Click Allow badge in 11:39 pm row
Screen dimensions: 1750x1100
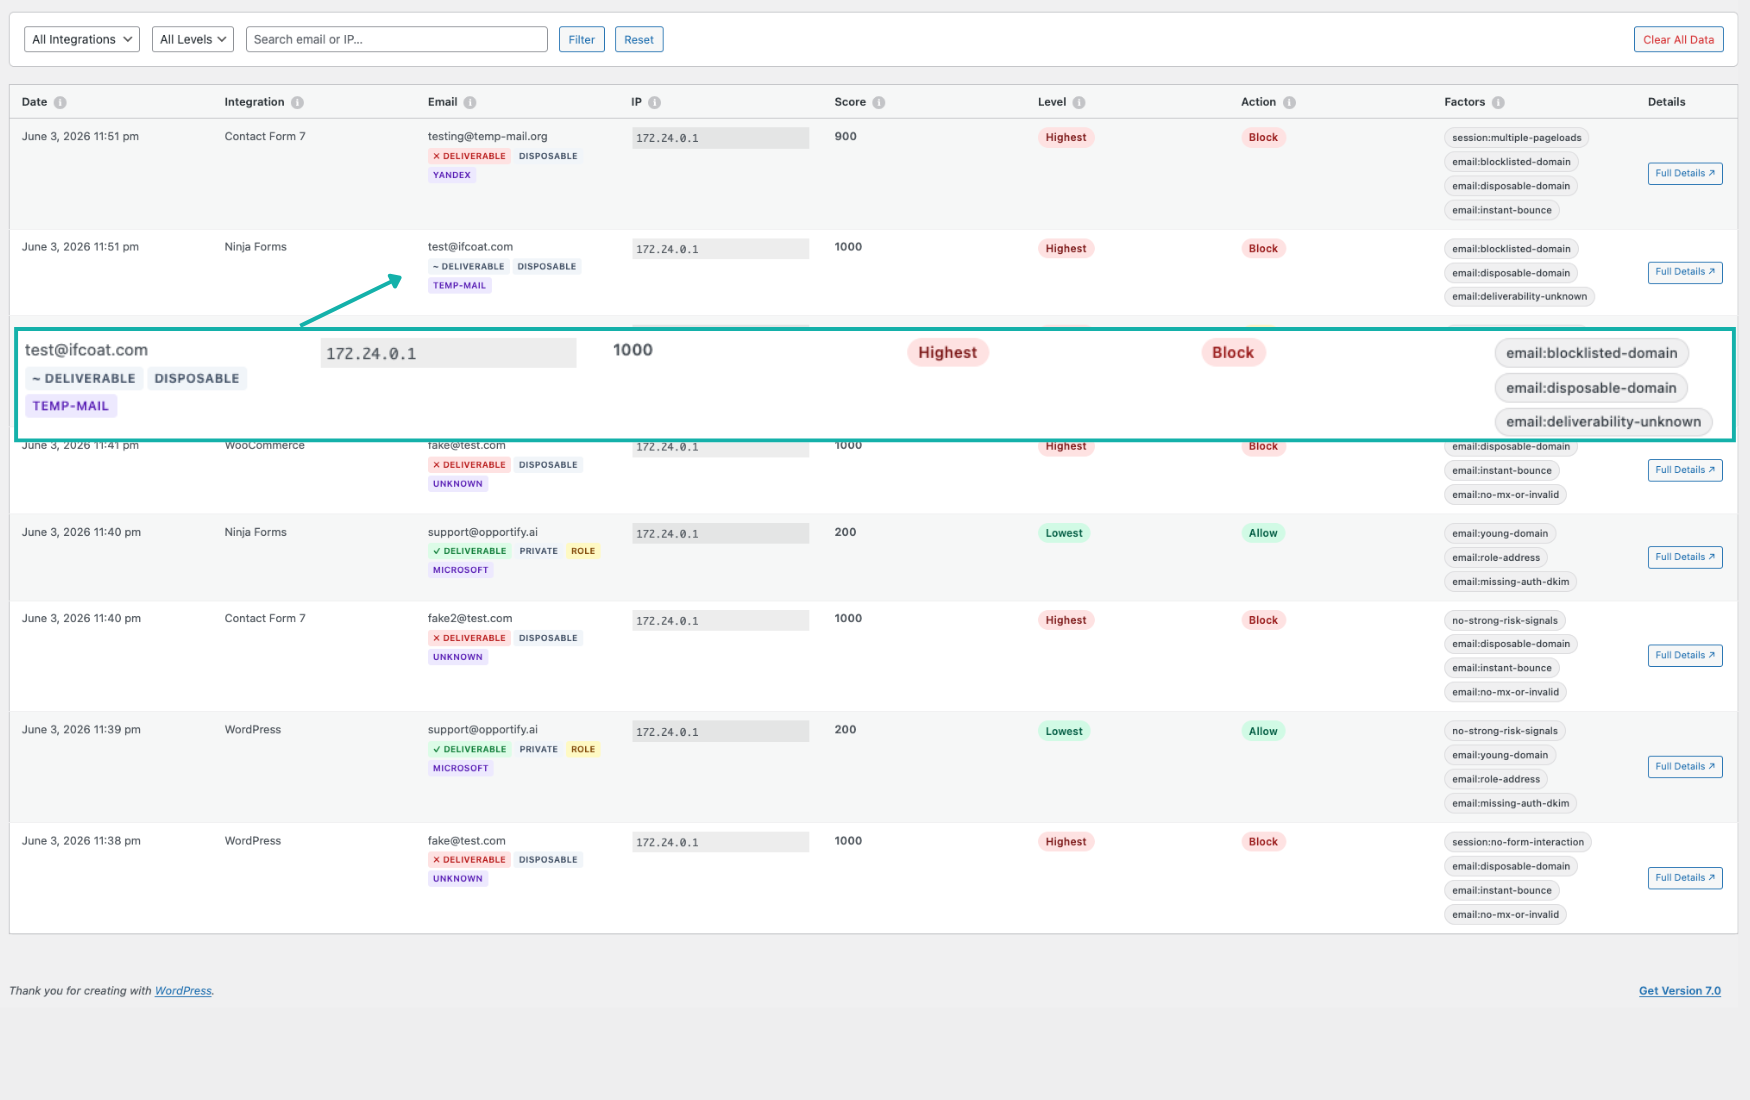pos(1263,731)
